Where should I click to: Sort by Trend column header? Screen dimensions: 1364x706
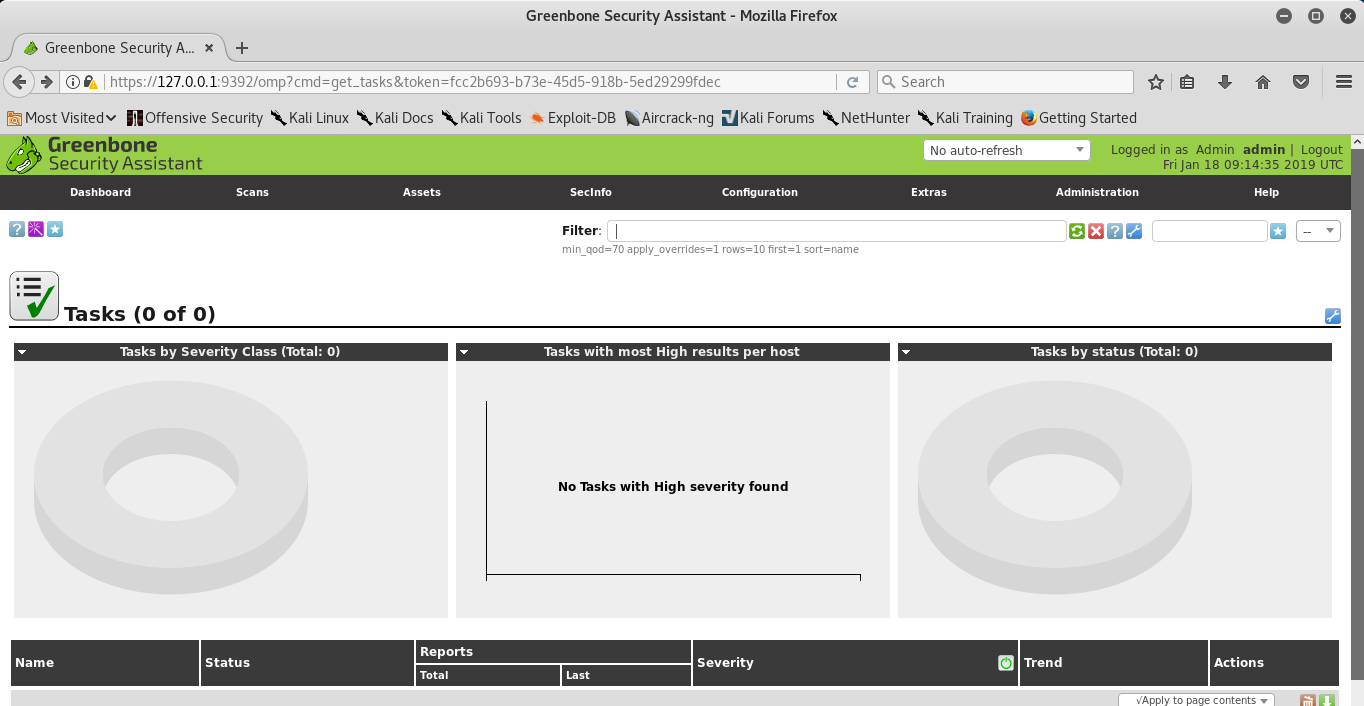coord(1043,663)
